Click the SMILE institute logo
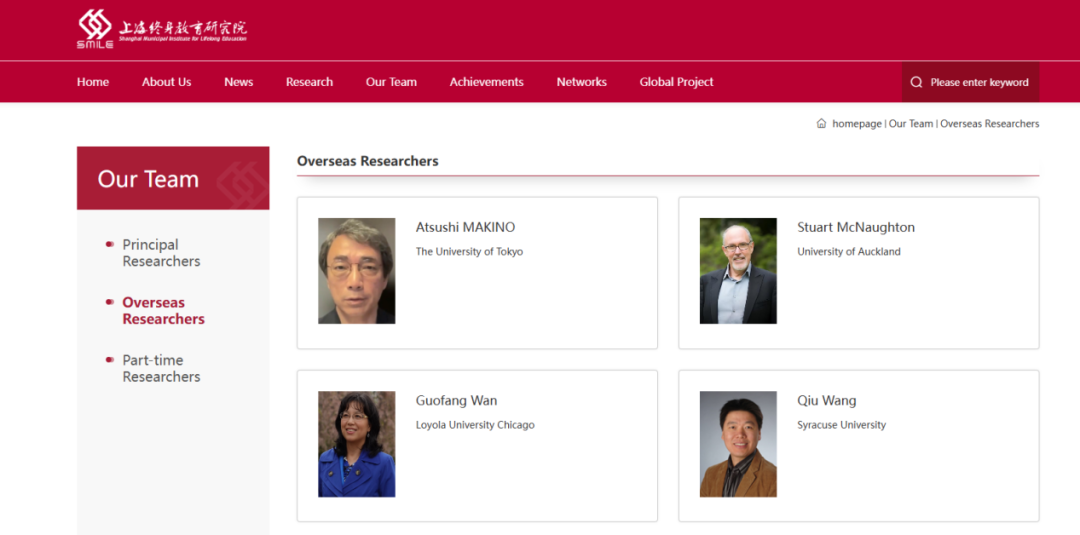1080x535 pixels. [161, 29]
